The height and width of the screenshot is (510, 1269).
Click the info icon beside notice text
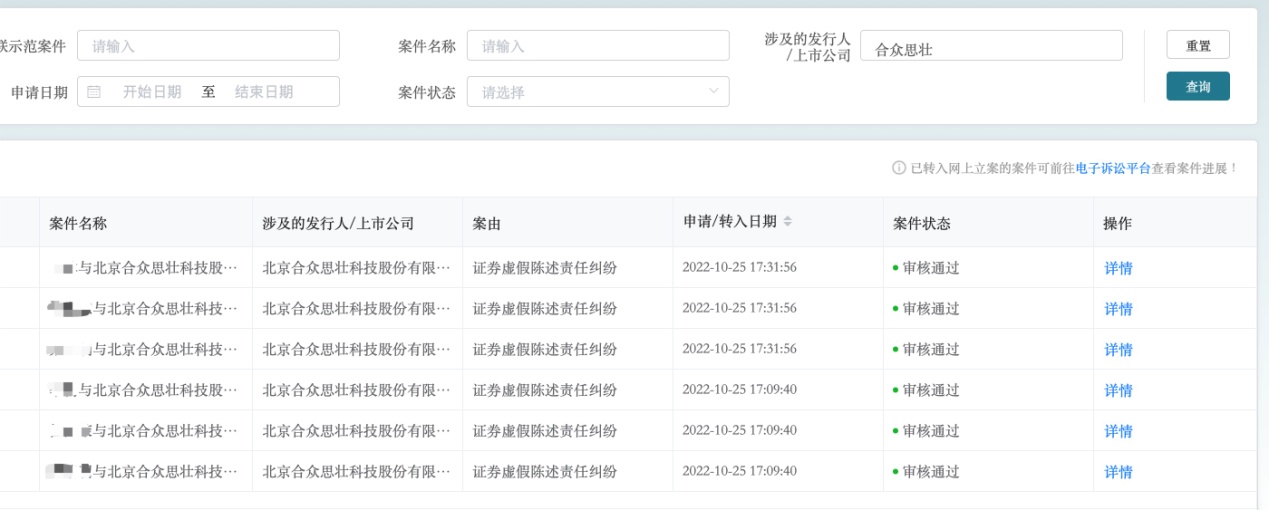(898, 168)
